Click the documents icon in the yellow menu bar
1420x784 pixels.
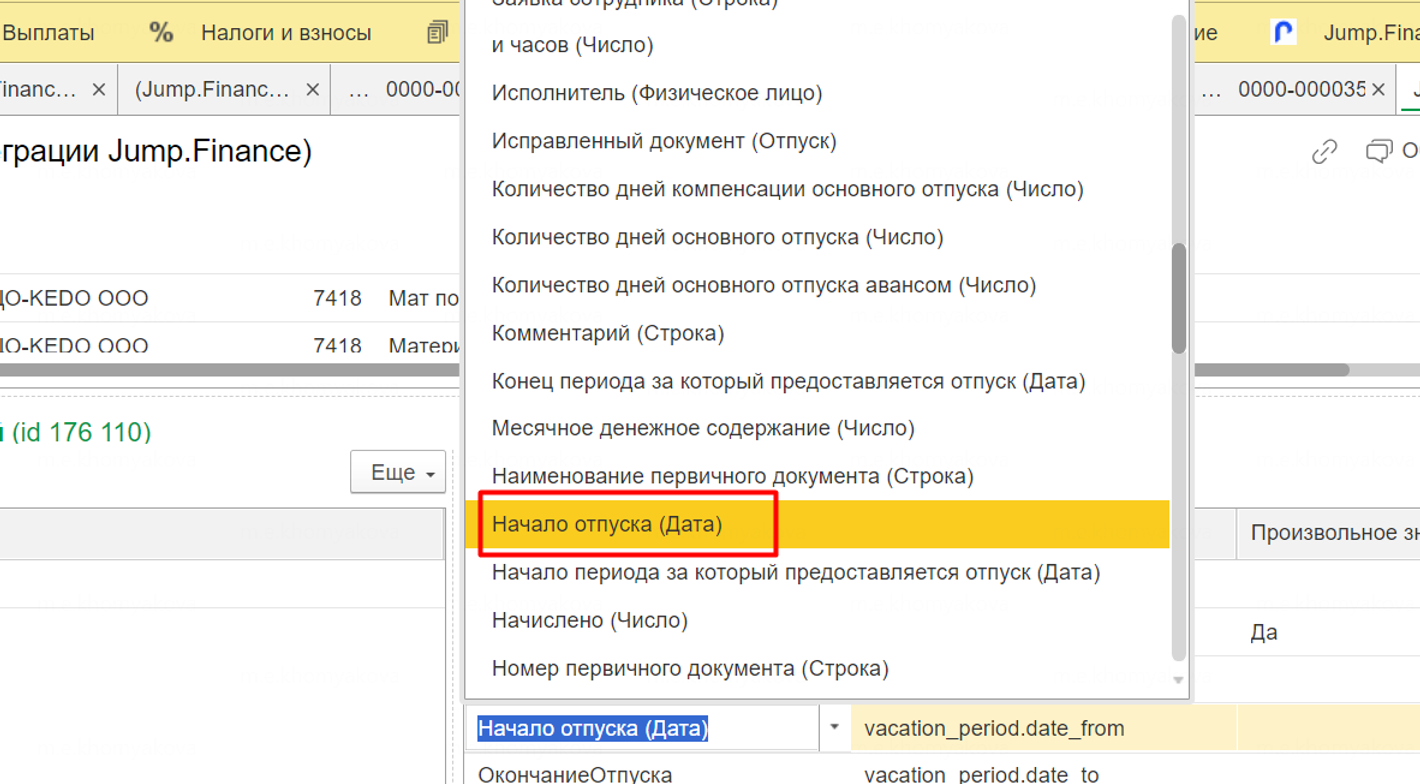click(x=437, y=33)
